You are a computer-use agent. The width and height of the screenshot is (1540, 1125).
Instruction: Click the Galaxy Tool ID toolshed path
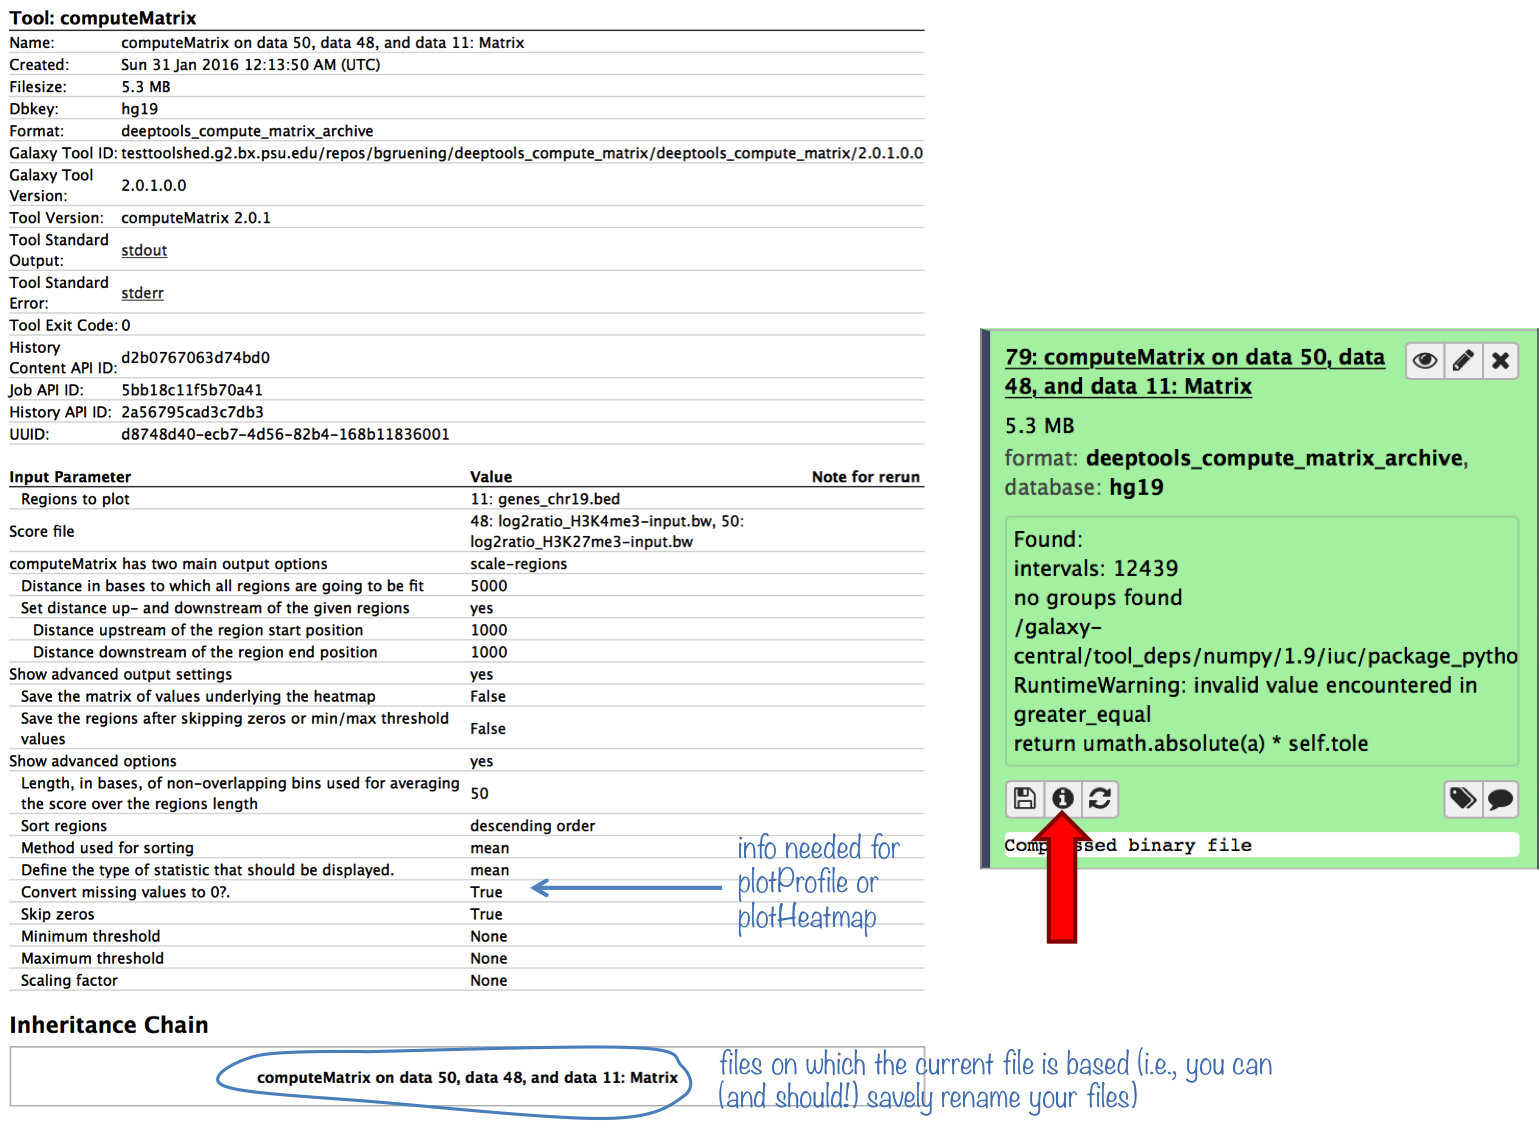[521, 153]
